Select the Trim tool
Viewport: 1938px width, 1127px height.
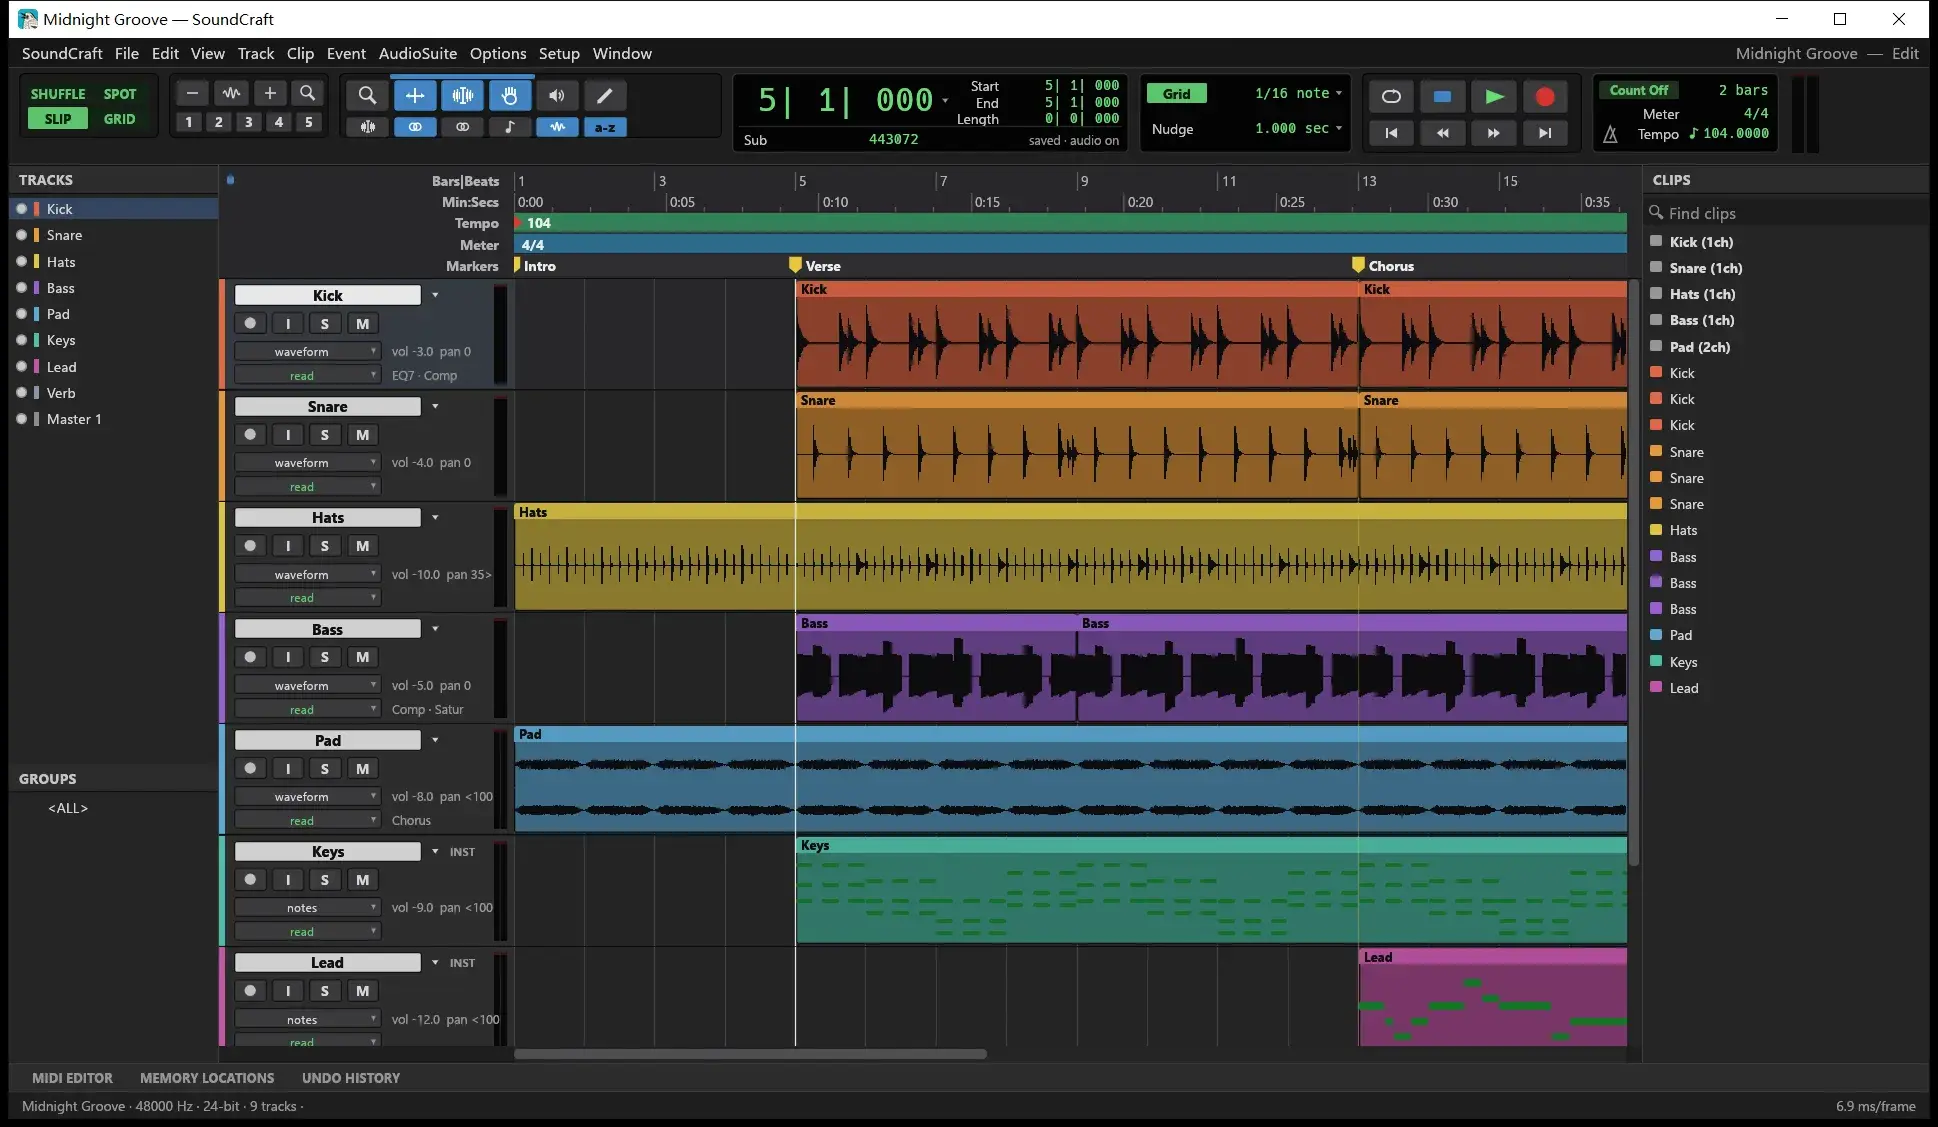pos(415,96)
